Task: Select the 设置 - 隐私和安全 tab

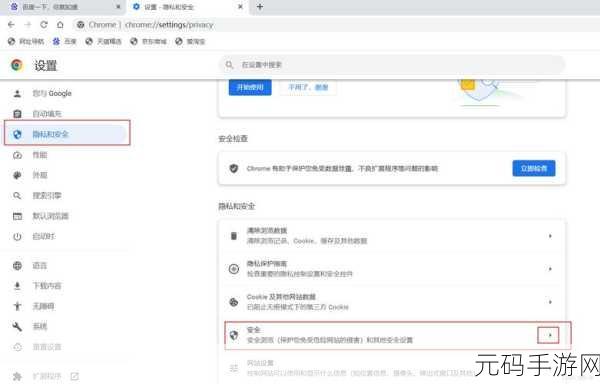Action: (x=188, y=7)
